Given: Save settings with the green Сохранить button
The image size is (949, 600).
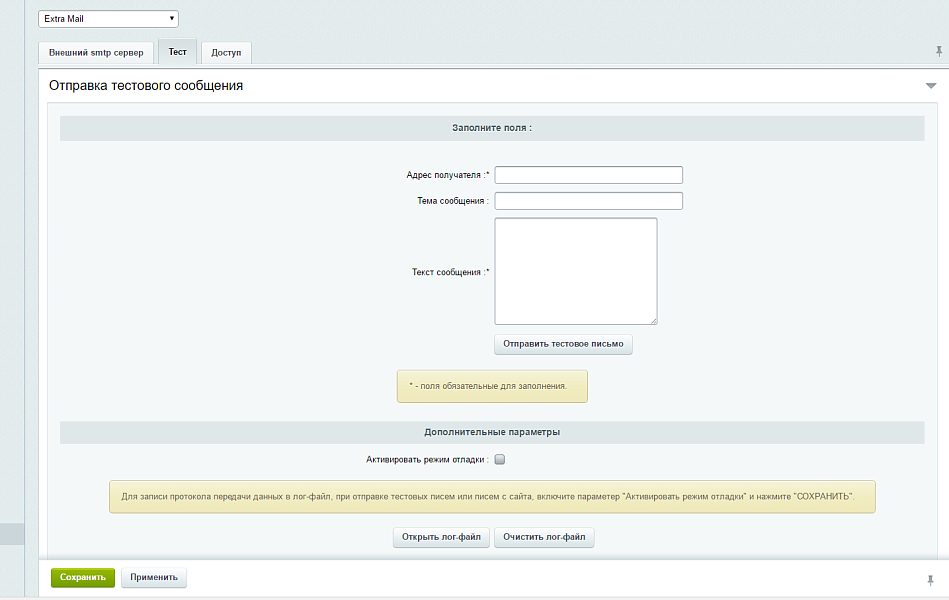Looking at the screenshot, I should 83,577.
